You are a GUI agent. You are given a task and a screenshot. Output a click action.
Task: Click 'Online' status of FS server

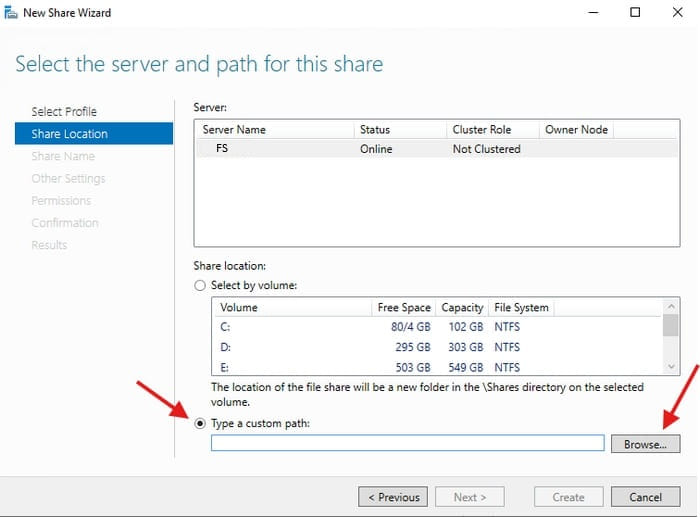point(376,149)
